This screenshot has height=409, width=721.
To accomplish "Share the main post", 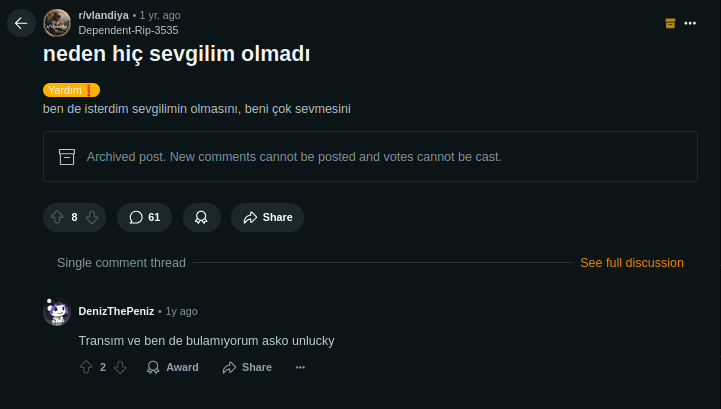I will click(267, 217).
